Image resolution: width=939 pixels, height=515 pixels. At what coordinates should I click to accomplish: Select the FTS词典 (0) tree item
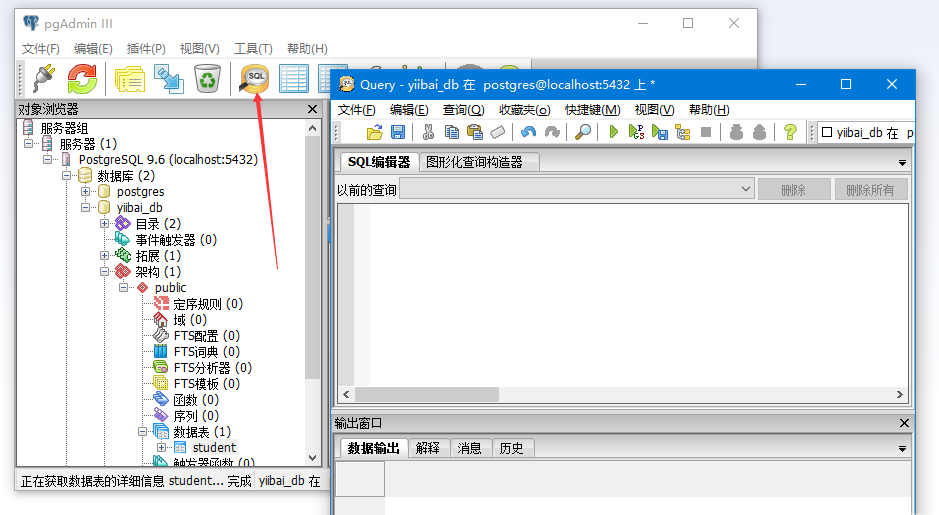(206, 352)
